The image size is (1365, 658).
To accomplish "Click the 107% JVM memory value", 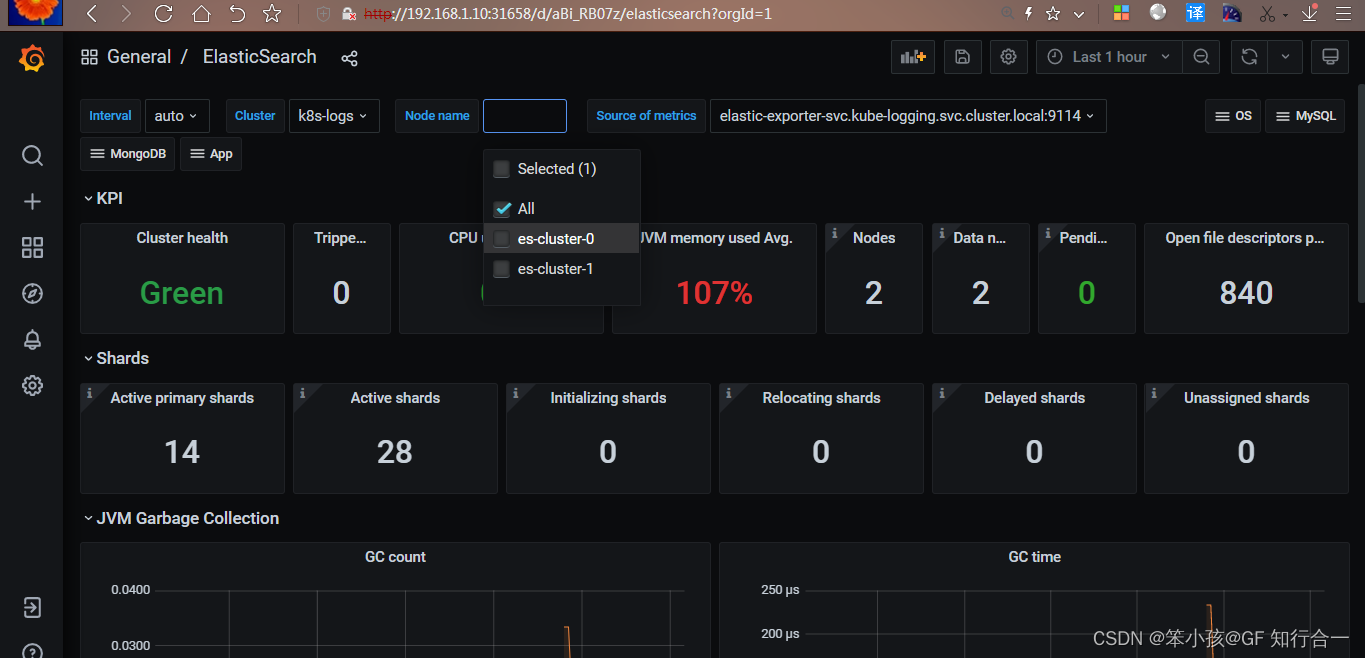I will pyautogui.click(x=714, y=293).
